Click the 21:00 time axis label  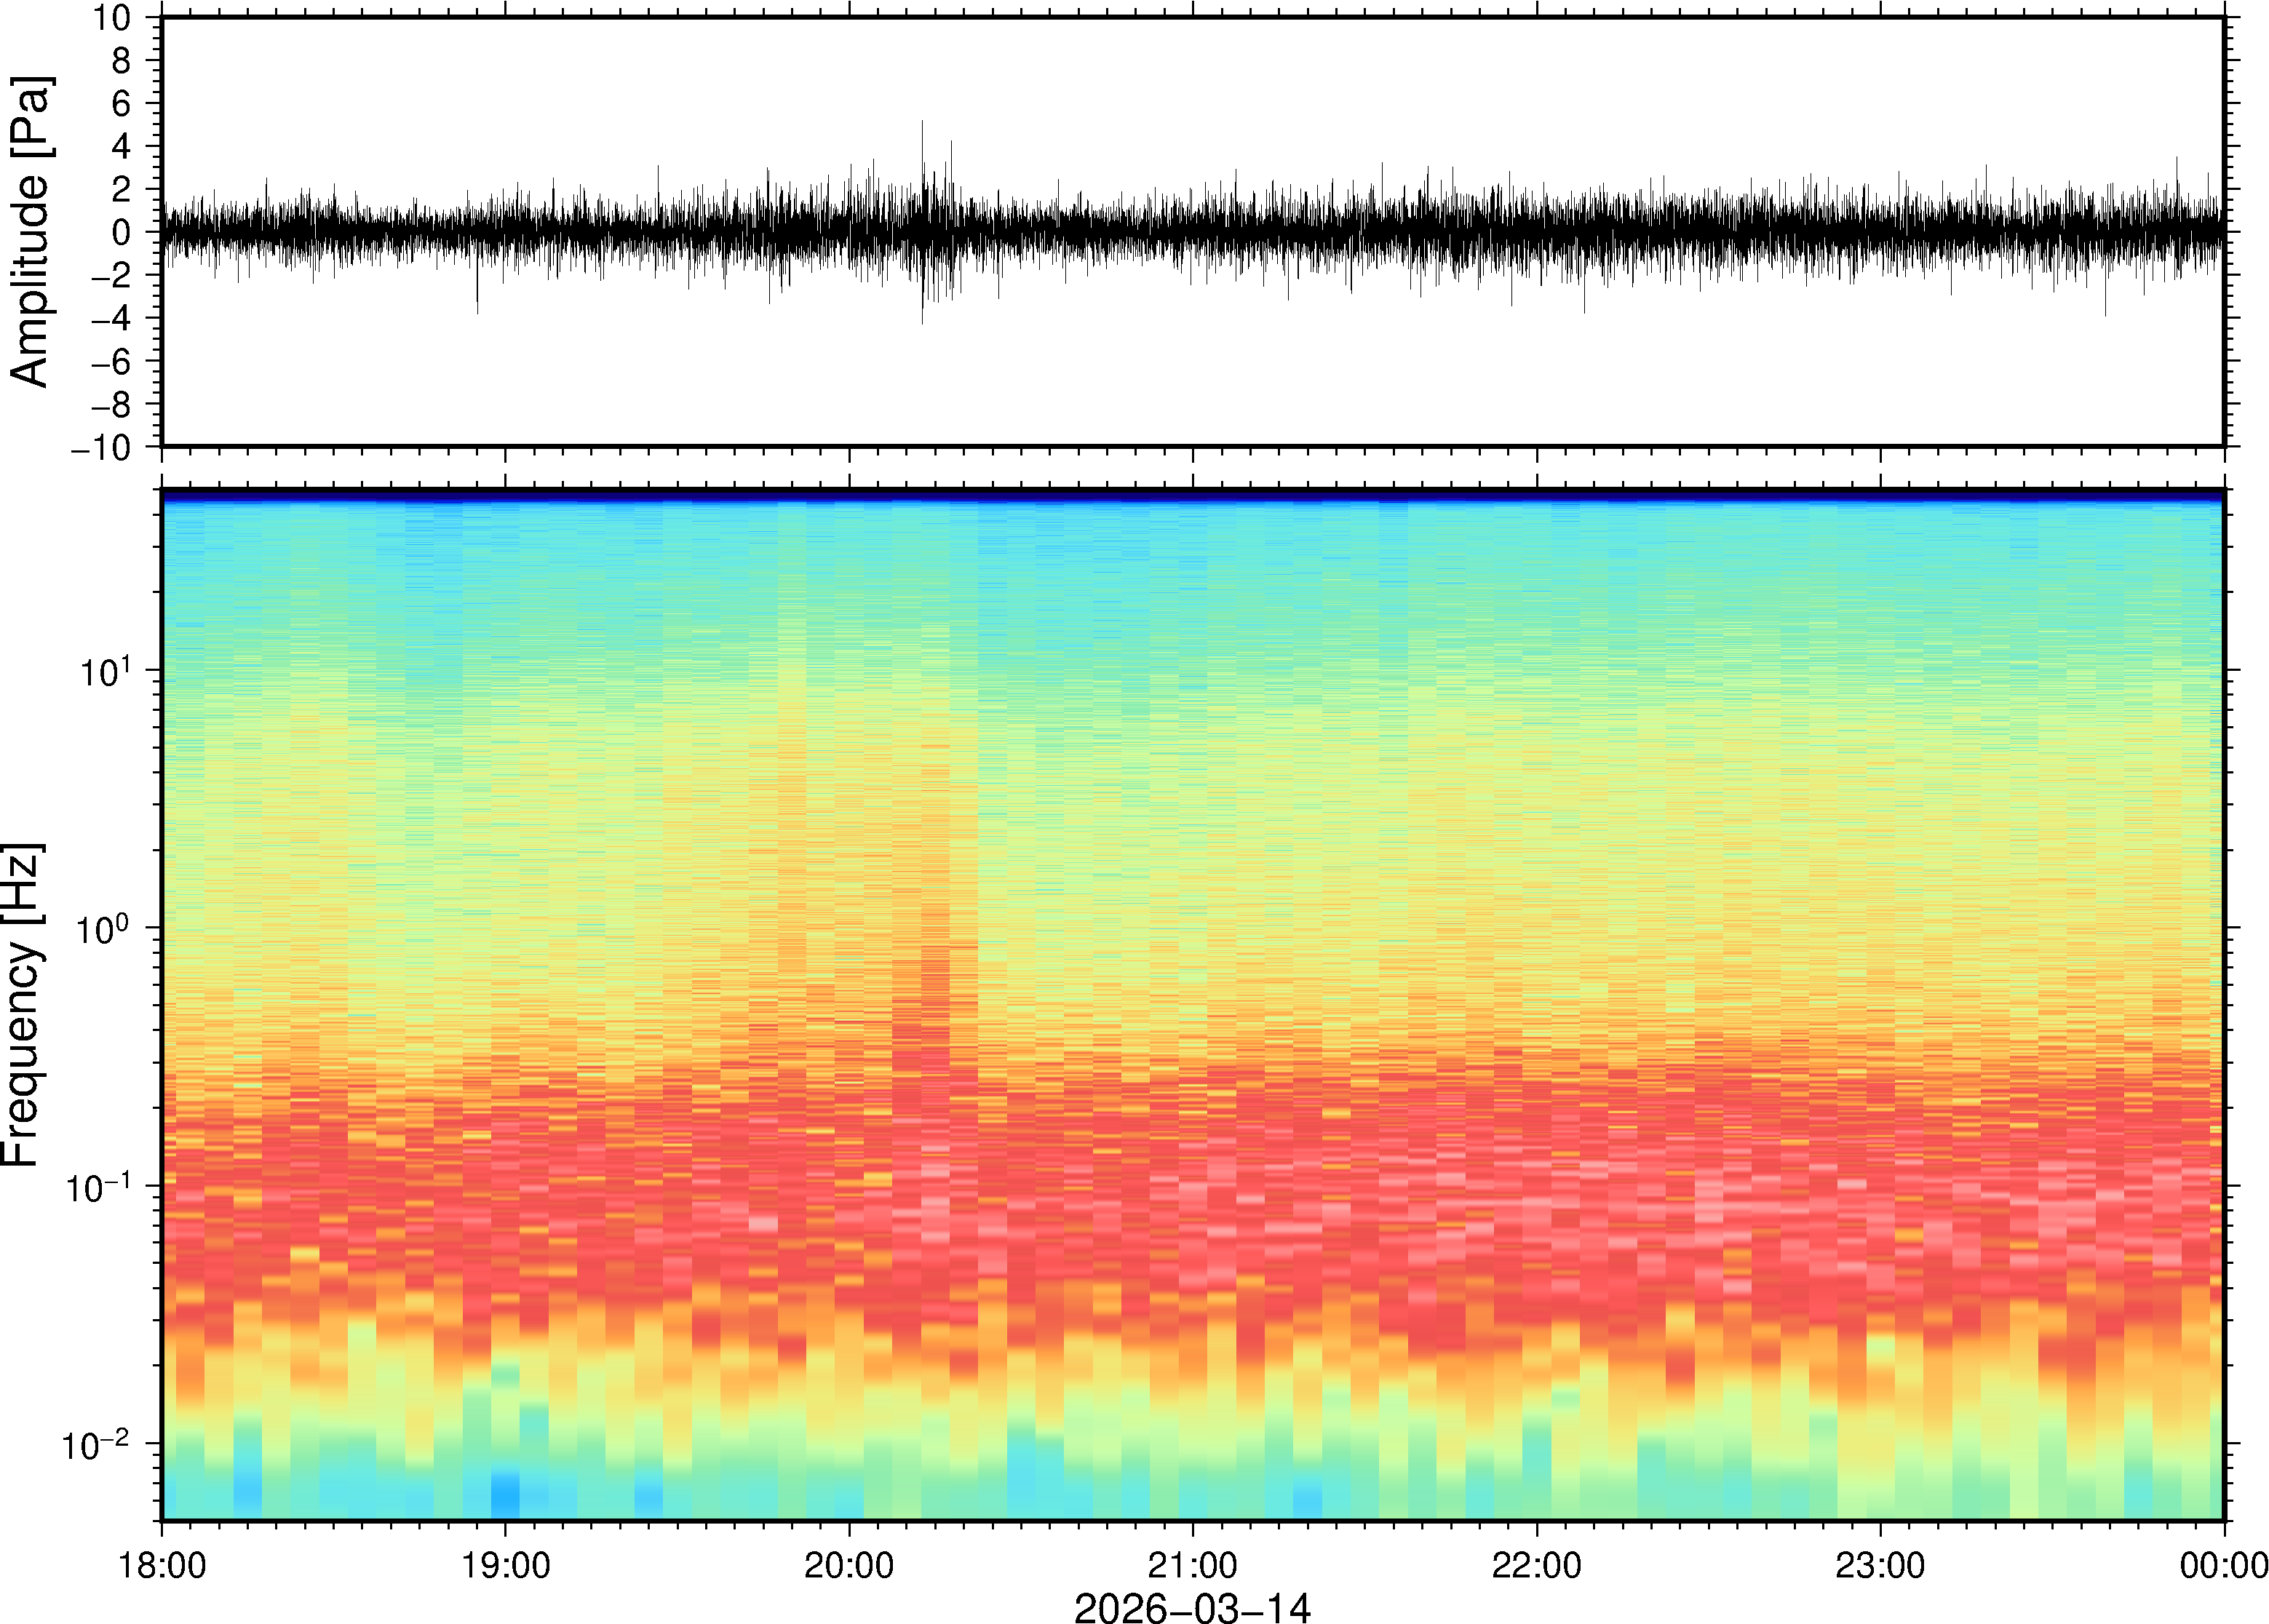click(1192, 1565)
